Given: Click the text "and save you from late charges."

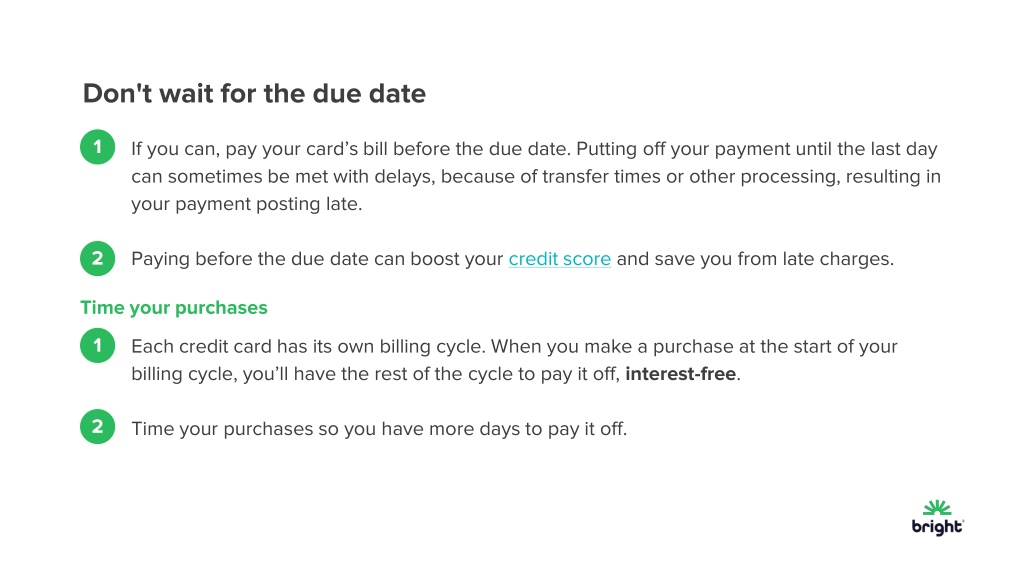Looking at the screenshot, I should click(755, 259).
